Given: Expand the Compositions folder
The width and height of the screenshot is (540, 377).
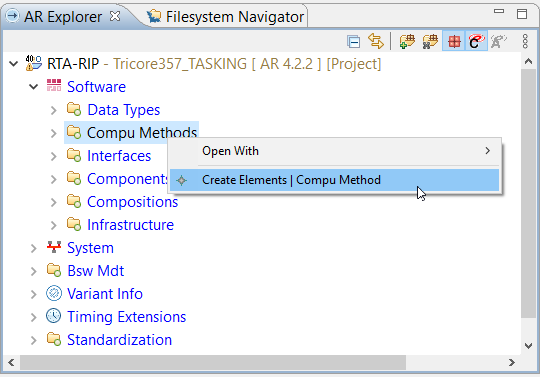Looking at the screenshot, I should coord(53,202).
